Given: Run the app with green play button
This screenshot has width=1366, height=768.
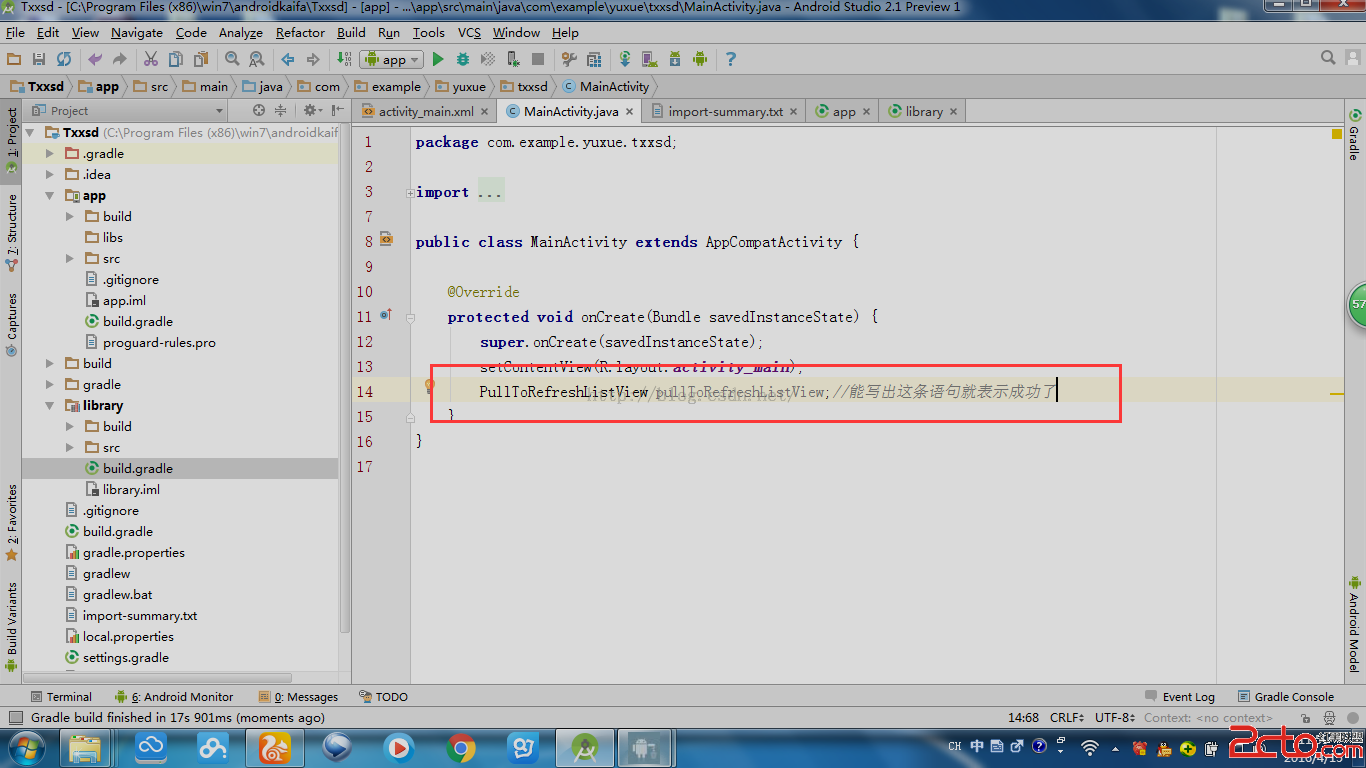Looking at the screenshot, I should pos(437,60).
